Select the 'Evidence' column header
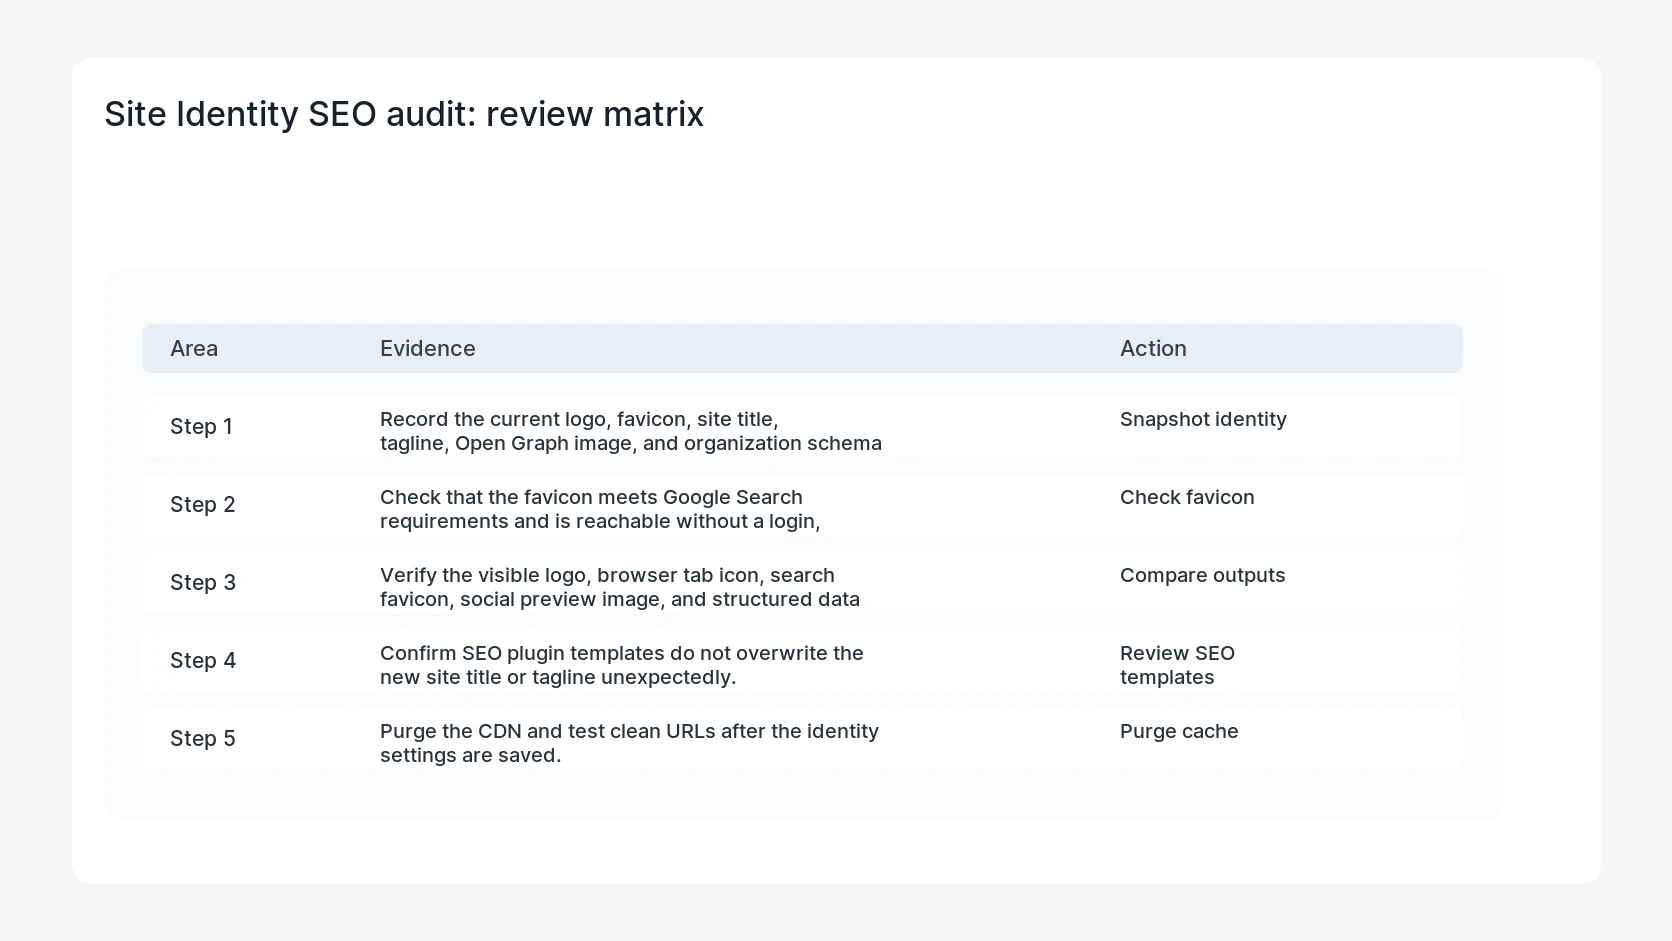The height and width of the screenshot is (941, 1672). coord(428,348)
